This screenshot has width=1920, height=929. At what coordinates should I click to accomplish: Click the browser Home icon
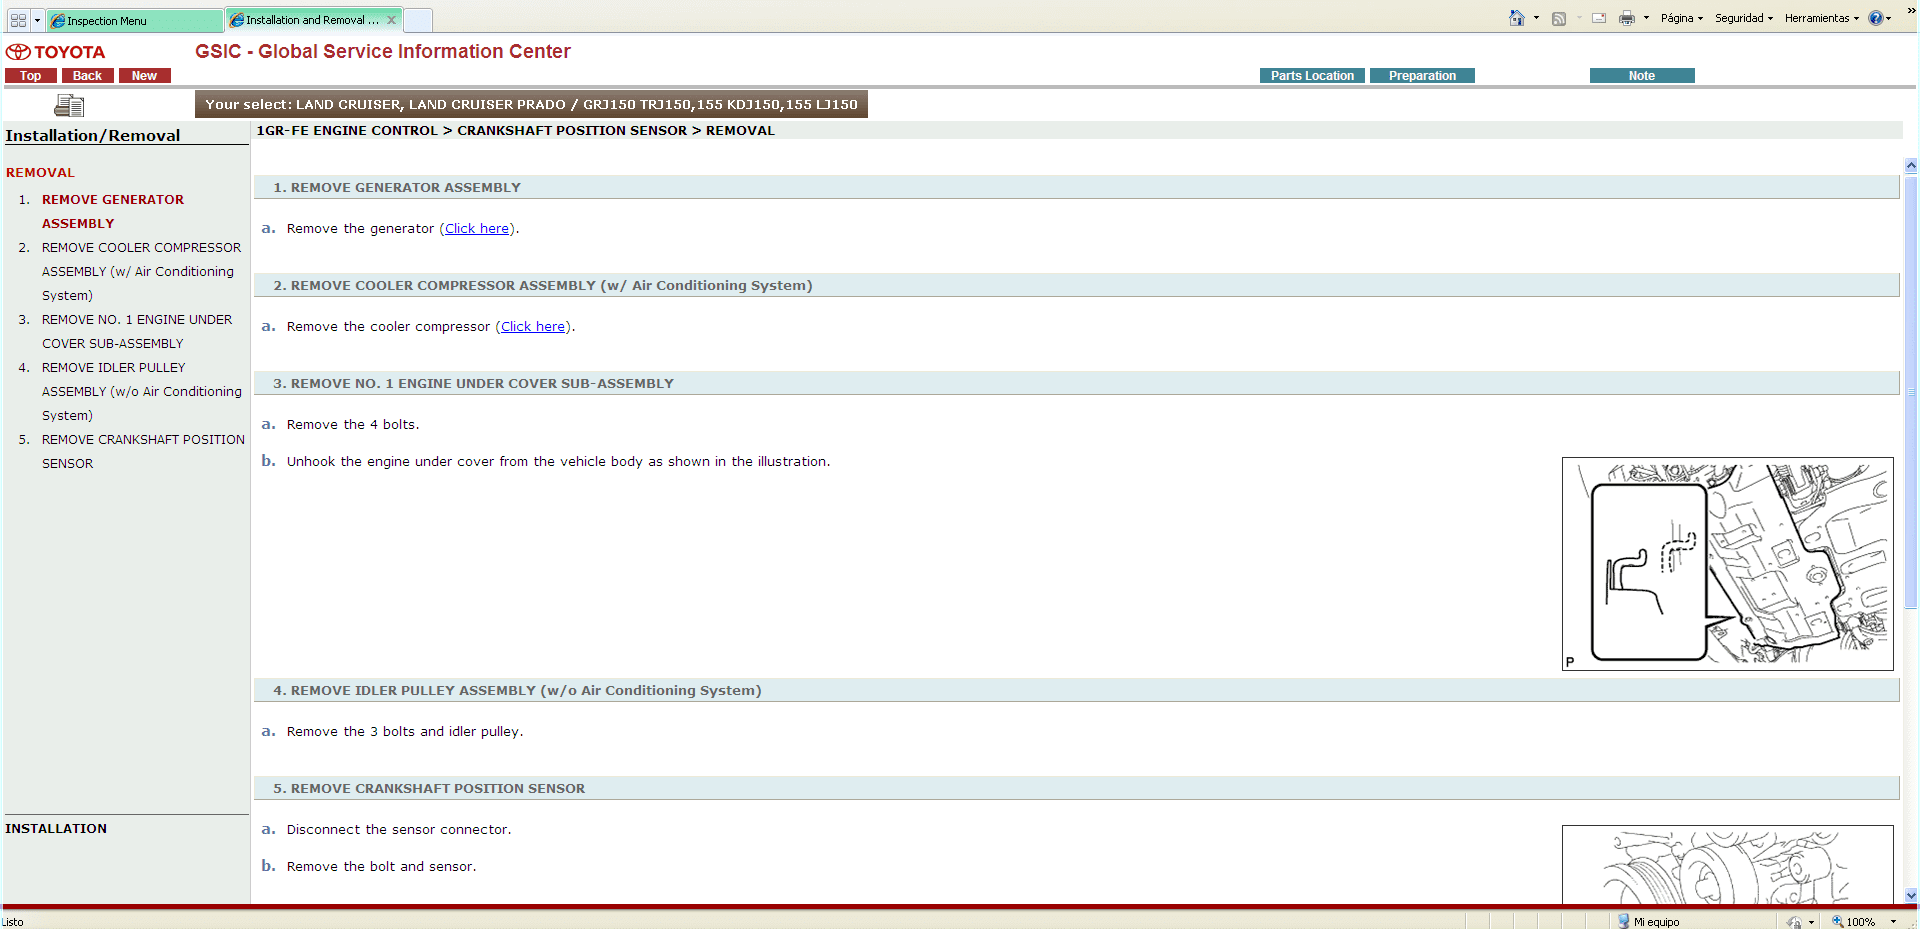pos(1516,18)
